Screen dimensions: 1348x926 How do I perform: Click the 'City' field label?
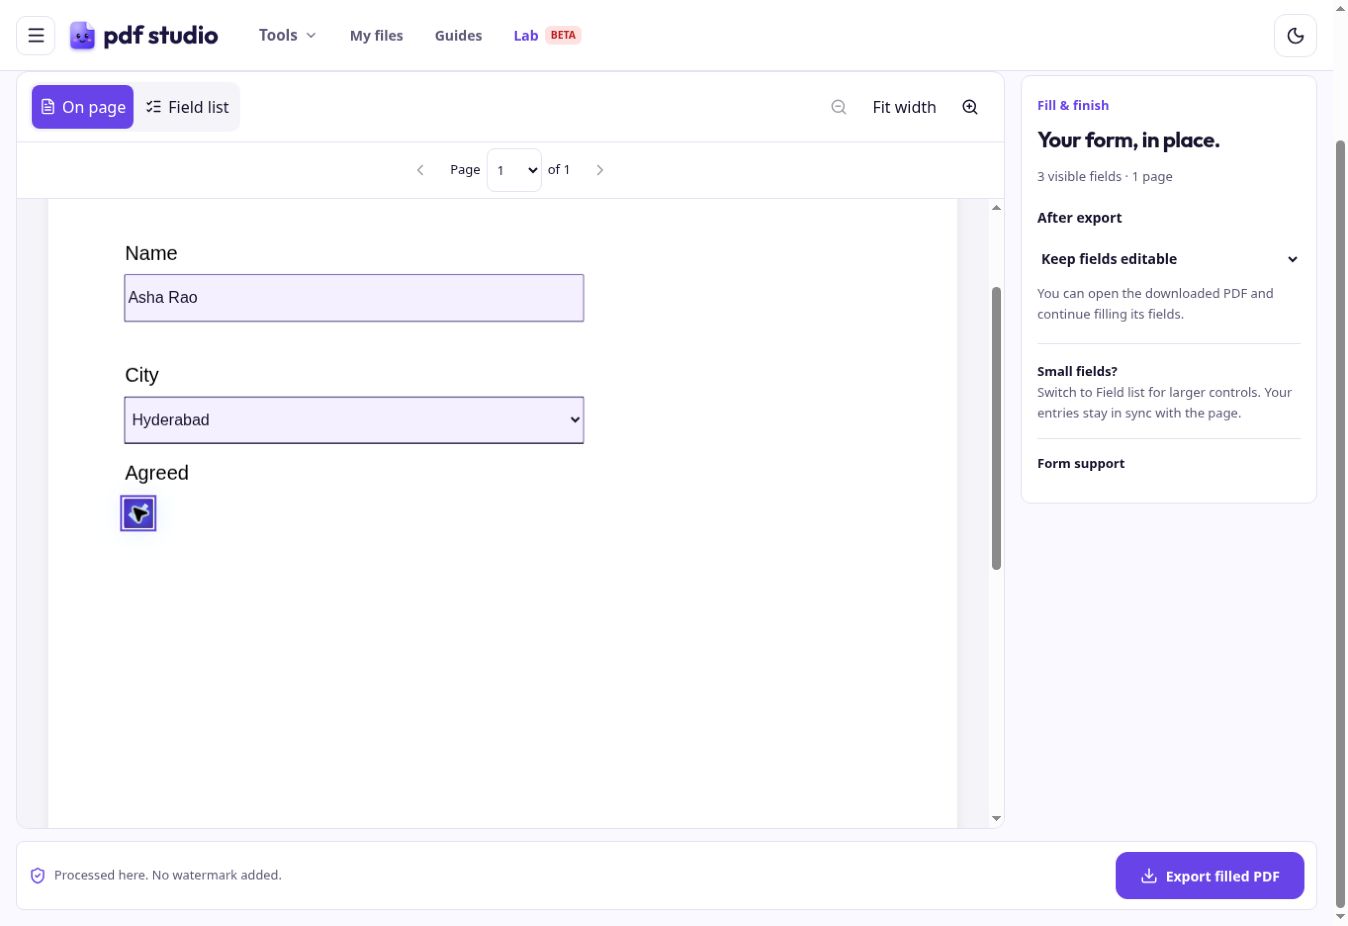tap(142, 375)
